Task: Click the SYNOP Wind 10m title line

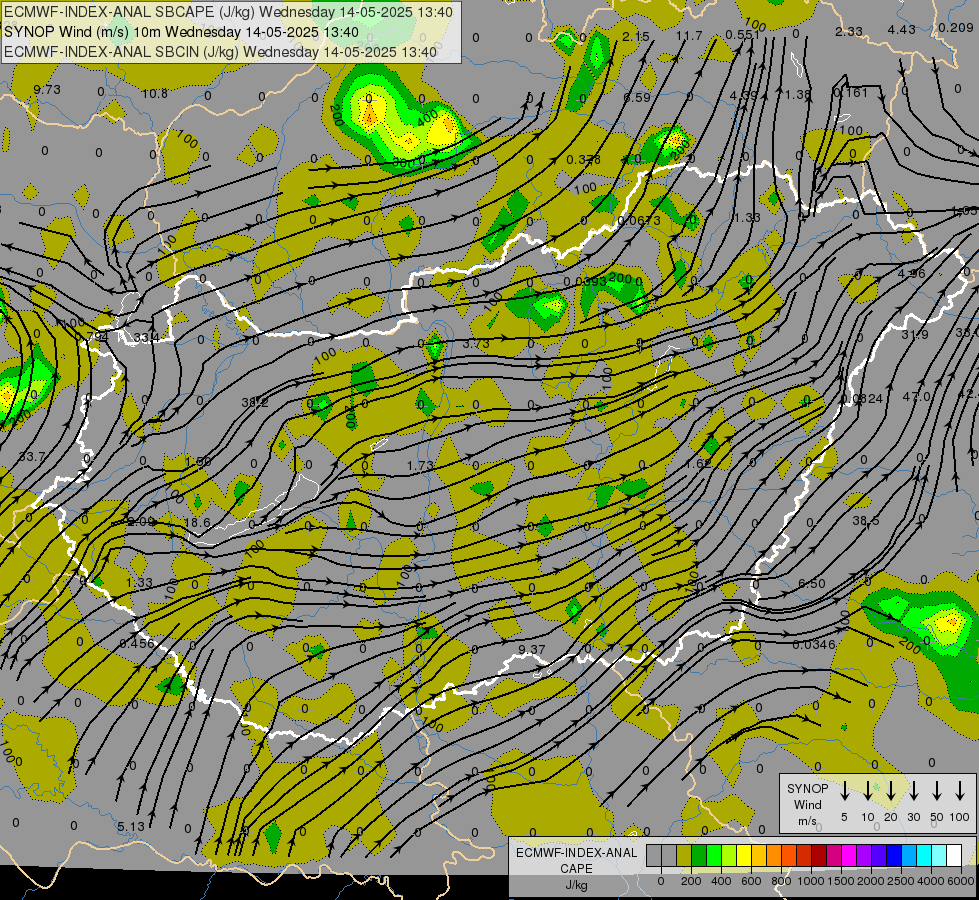Action: coord(181,32)
